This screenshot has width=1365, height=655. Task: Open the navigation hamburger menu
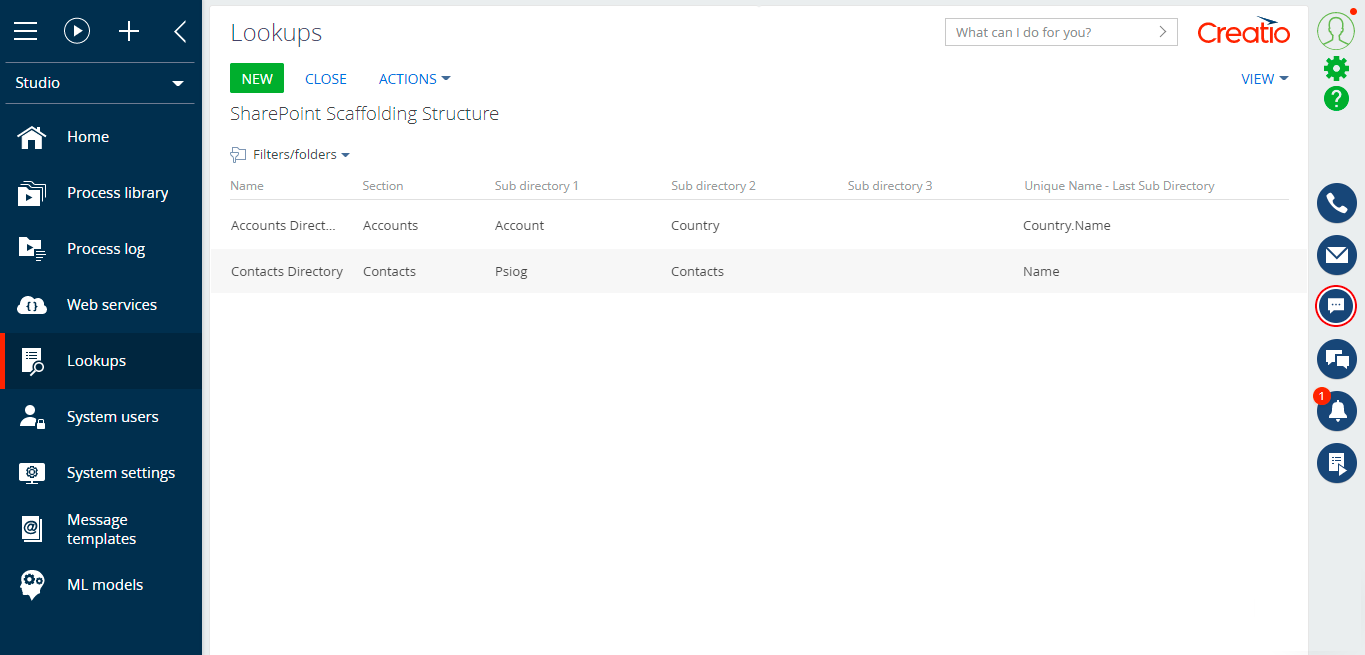(25, 31)
